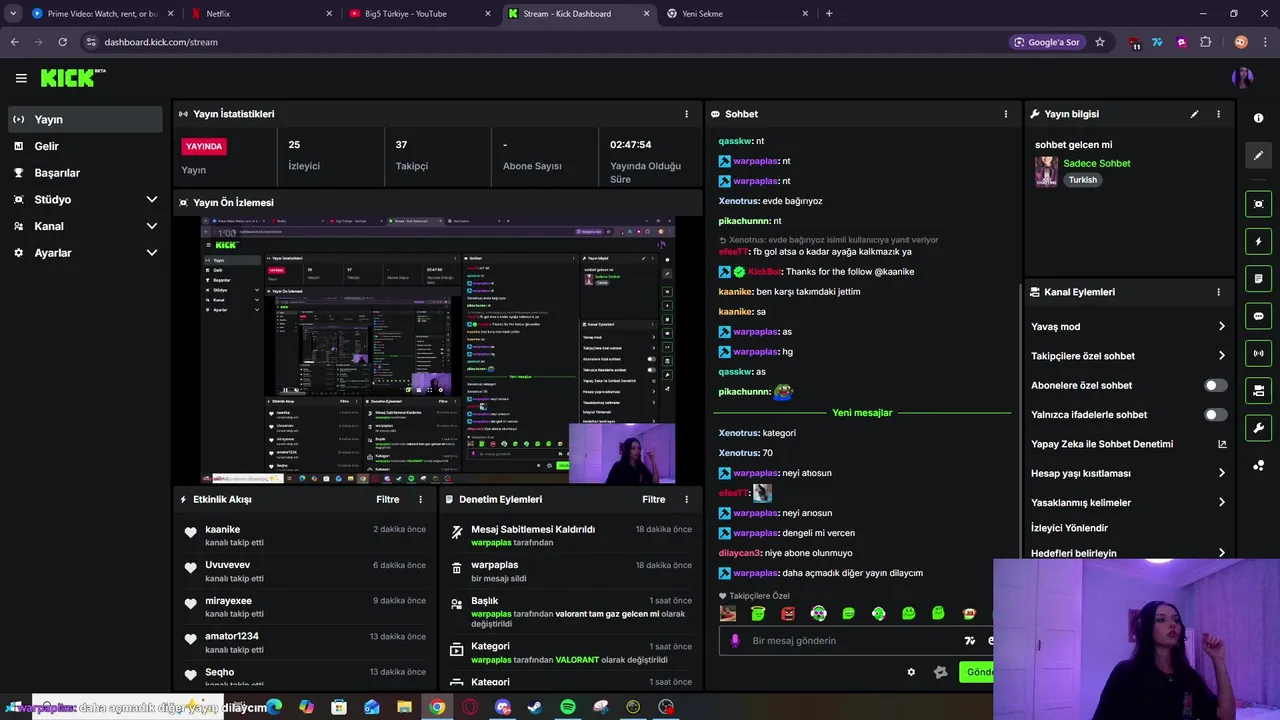Image resolution: width=1280 pixels, height=720 pixels.
Task: Open chat settings gear icon
Action: 911,672
